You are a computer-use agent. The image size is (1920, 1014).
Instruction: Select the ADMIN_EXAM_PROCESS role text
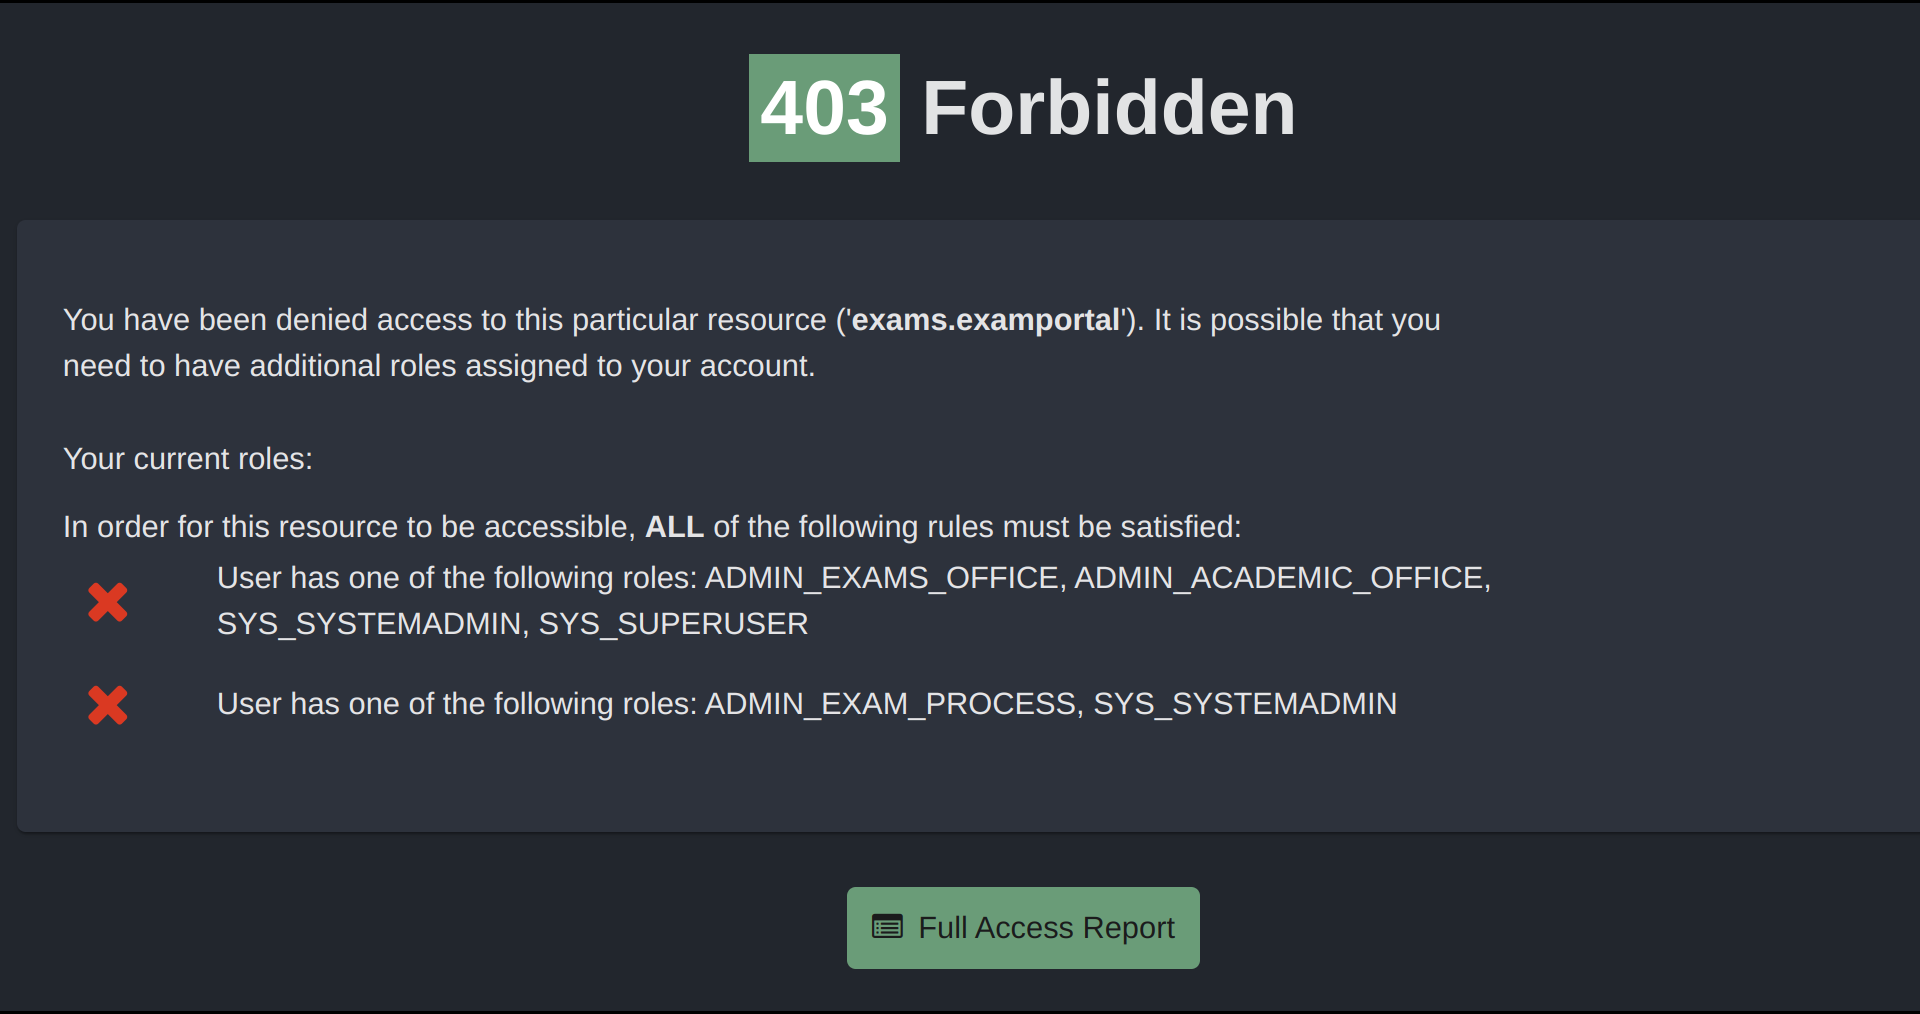[x=893, y=704]
